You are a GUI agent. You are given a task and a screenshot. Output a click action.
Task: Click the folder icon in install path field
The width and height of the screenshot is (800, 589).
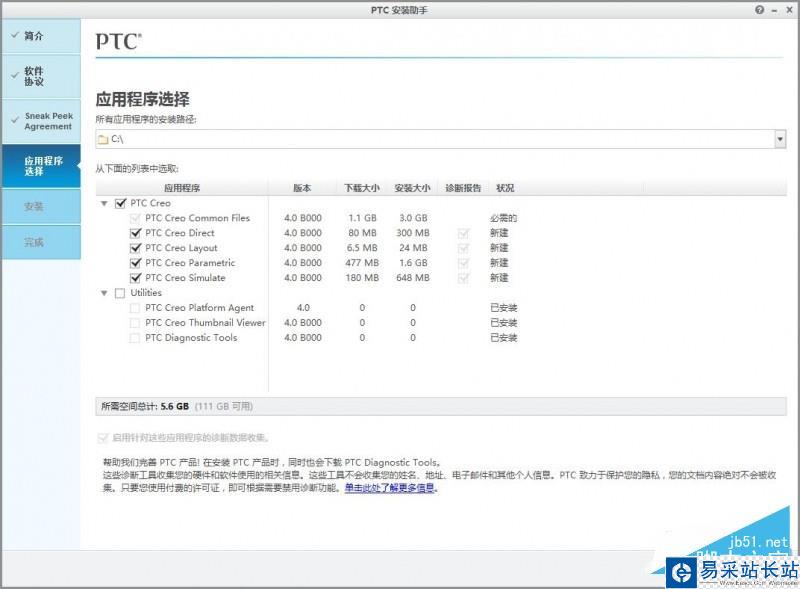[103, 139]
